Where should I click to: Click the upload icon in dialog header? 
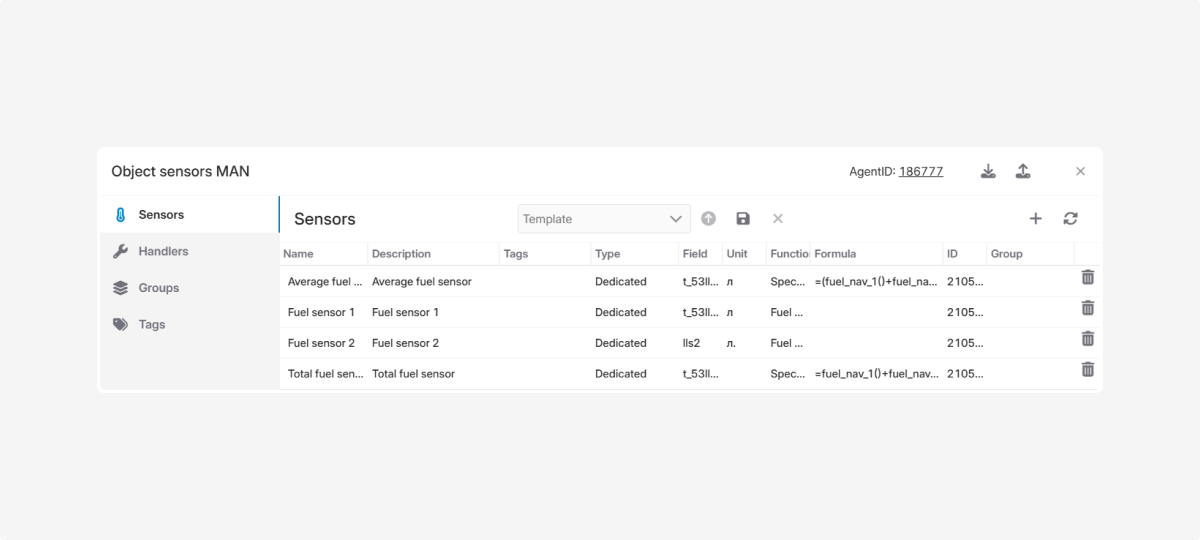coord(1022,171)
